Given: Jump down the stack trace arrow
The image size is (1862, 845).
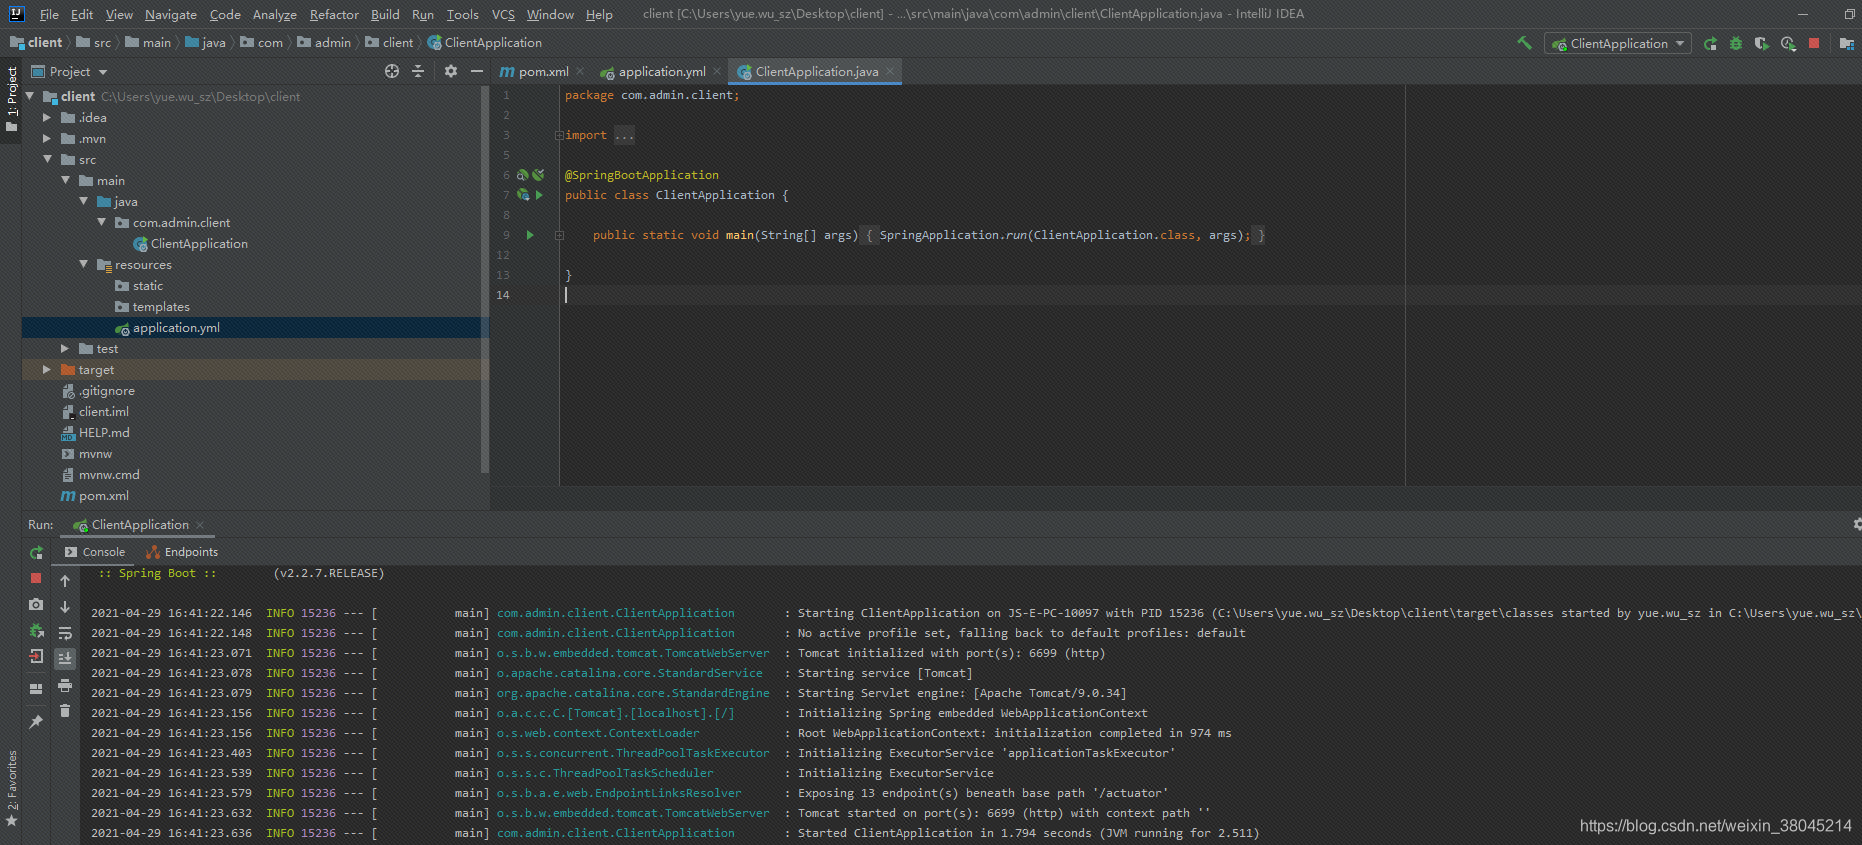Looking at the screenshot, I should (x=65, y=607).
